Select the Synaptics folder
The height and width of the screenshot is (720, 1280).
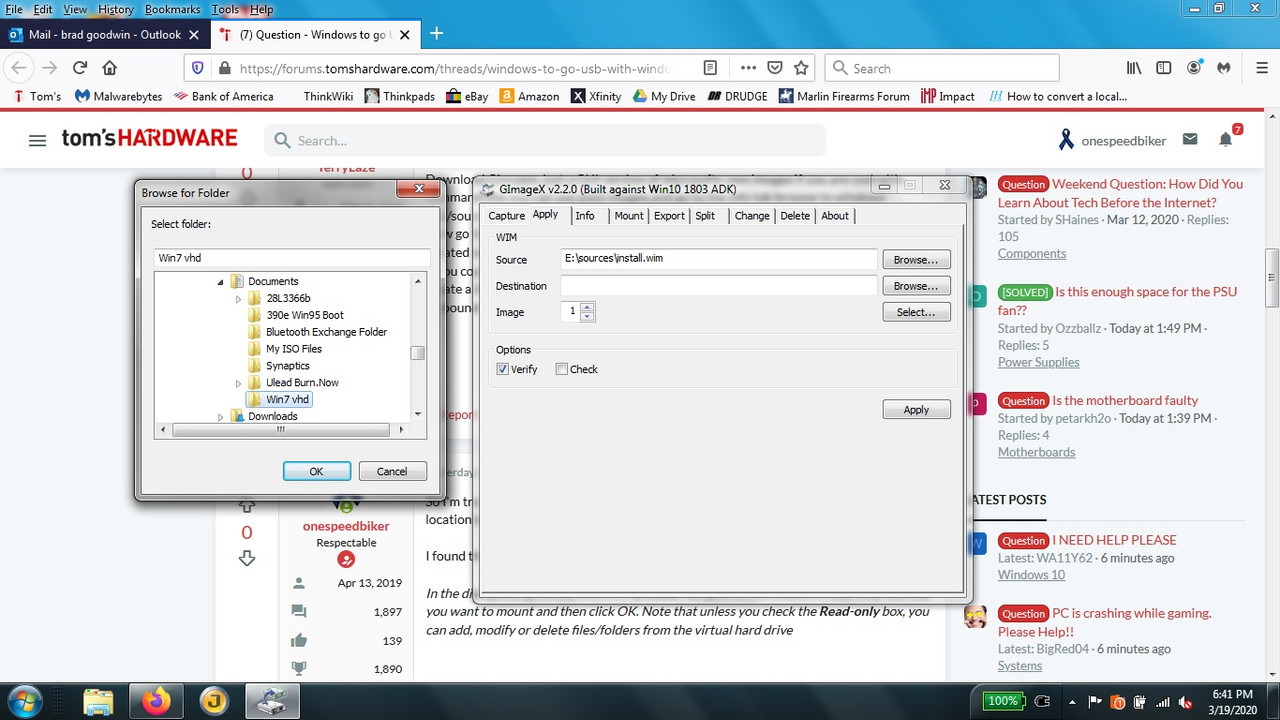[x=288, y=366]
